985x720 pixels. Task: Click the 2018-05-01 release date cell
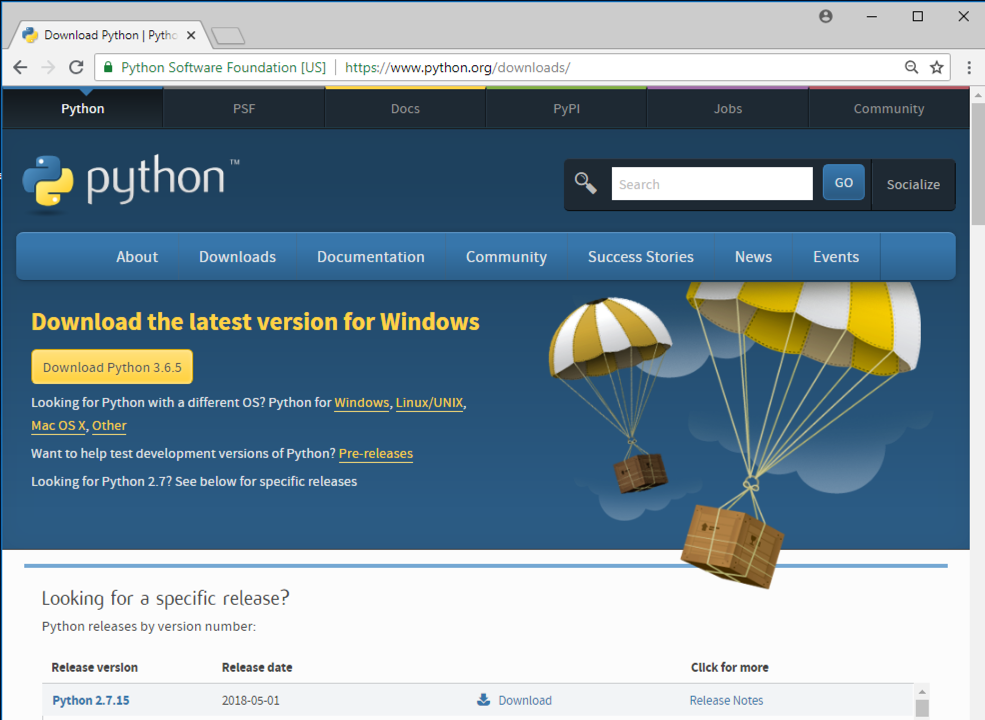tap(251, 700)
